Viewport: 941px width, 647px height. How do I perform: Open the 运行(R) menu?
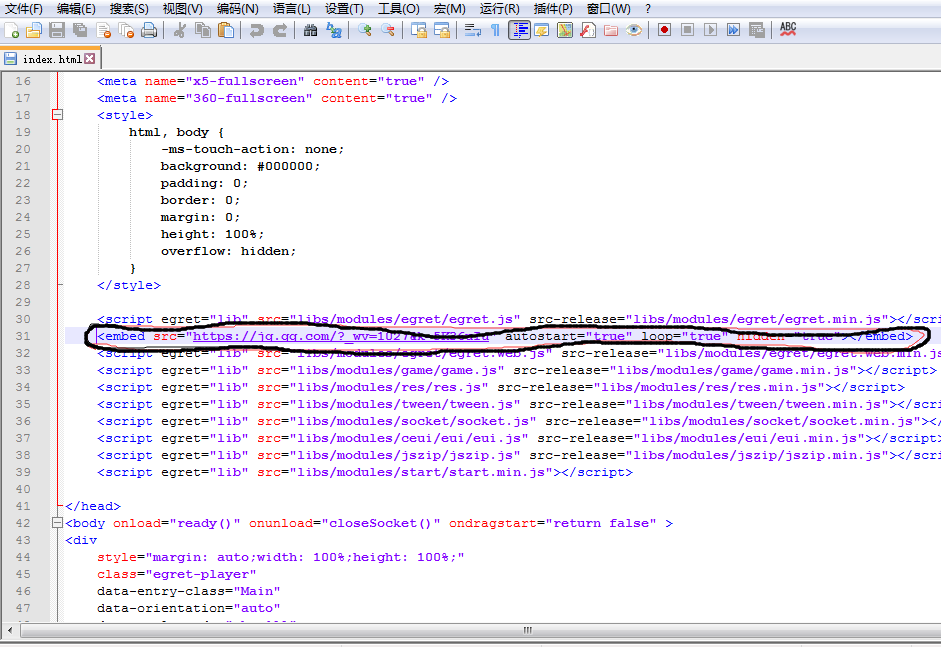pyautogui.click(x=499, y=9)
